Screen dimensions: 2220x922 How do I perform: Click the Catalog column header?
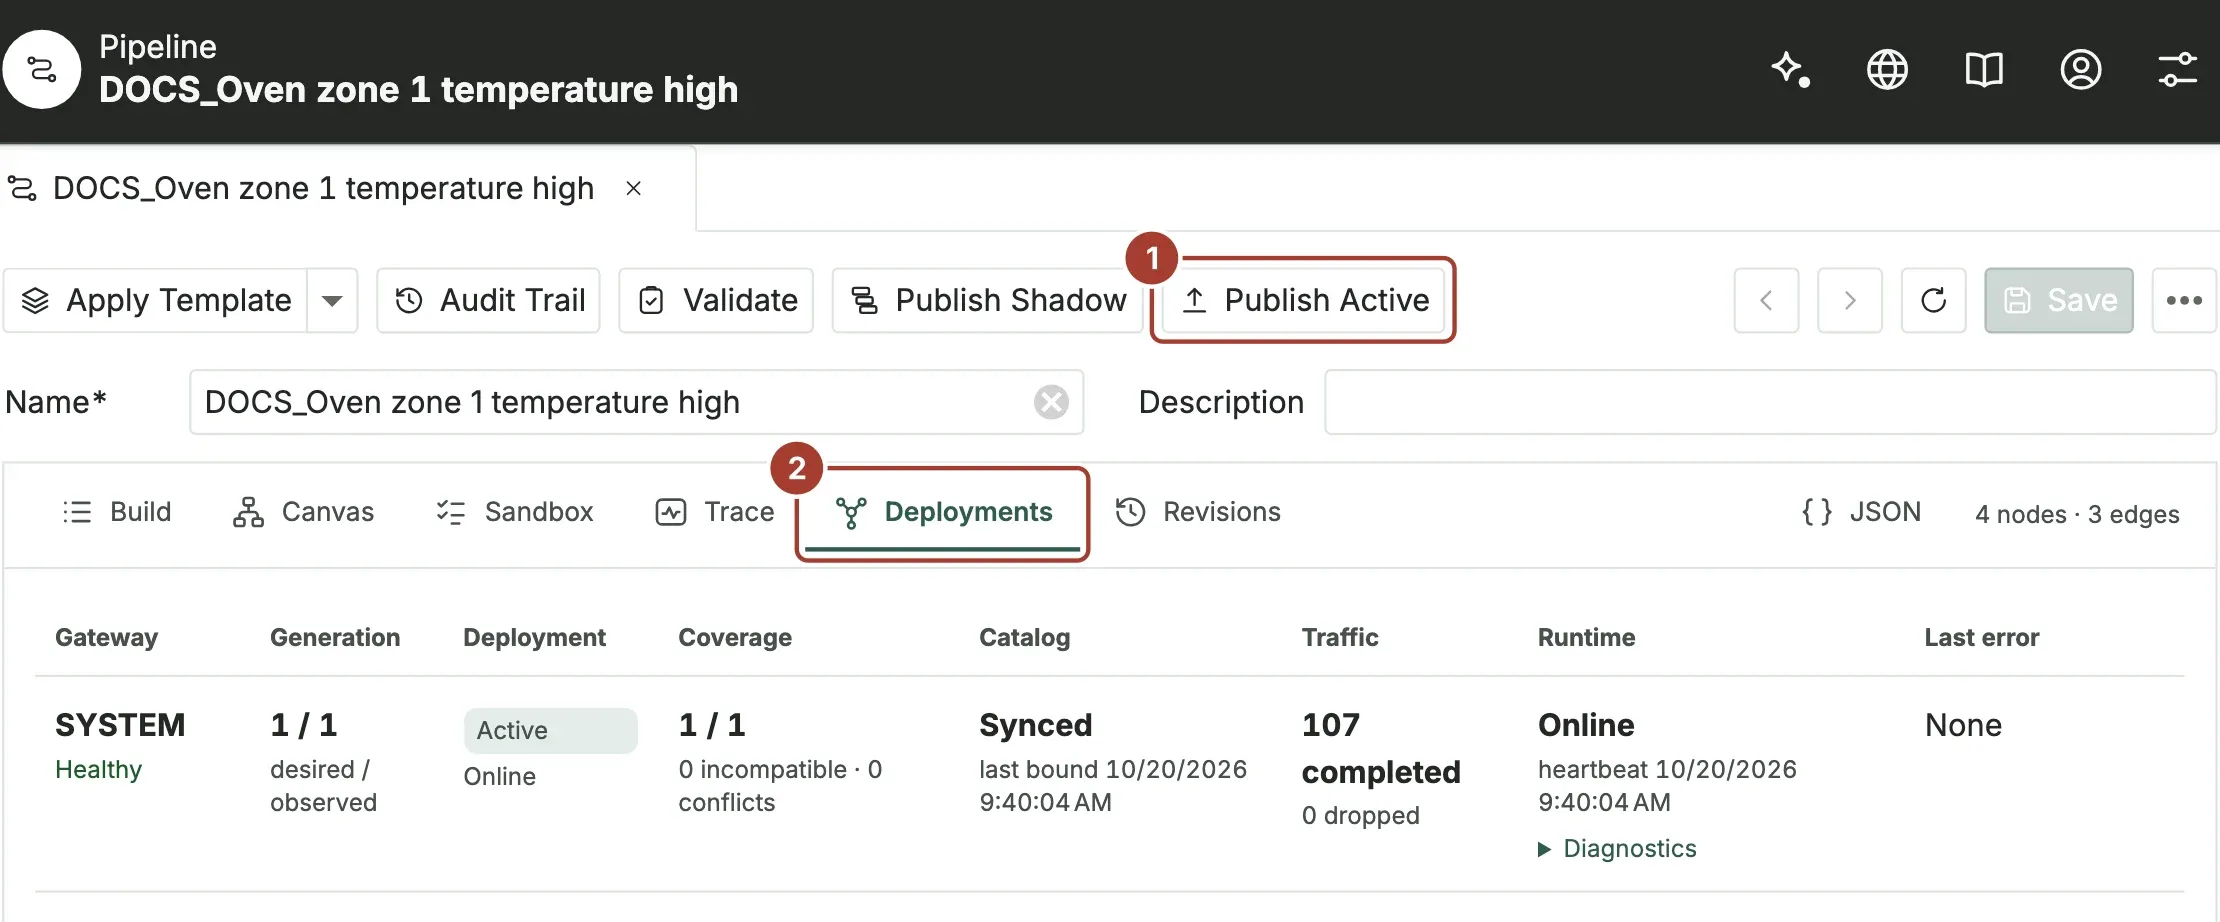tap(1024, 638)
